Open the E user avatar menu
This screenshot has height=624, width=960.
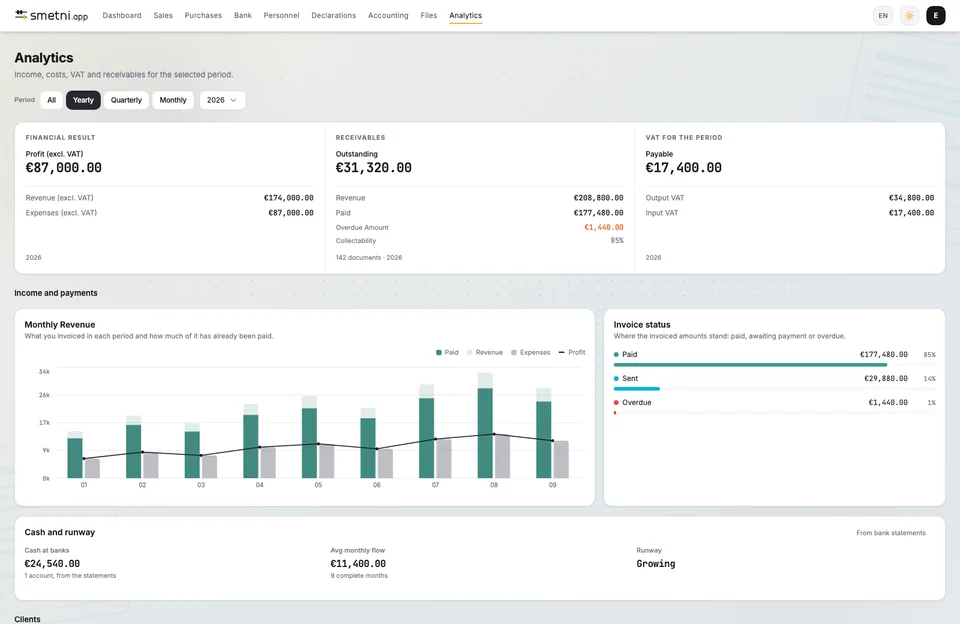[936, 15]
